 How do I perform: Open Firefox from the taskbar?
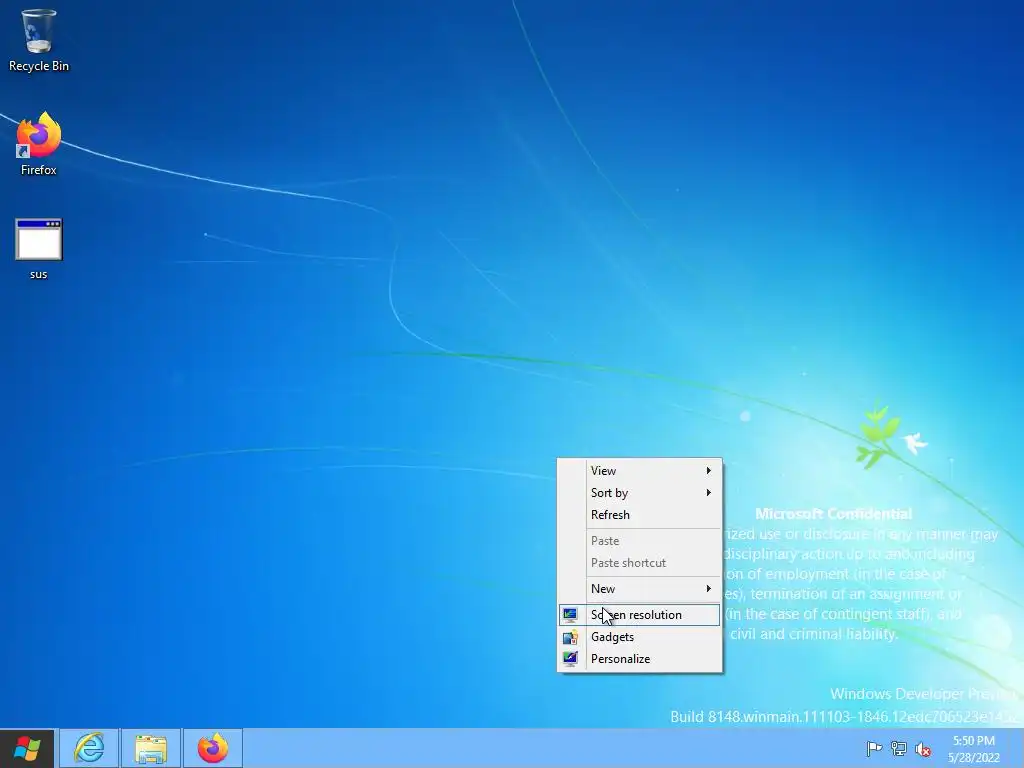(213, 748)
